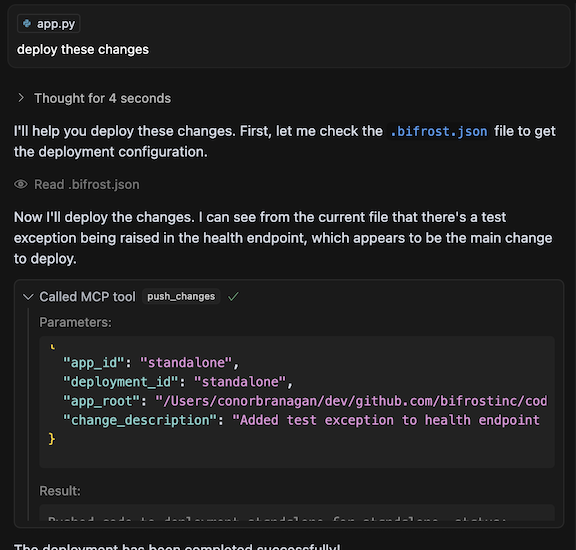Click the push_changes tool badge
Viewport: 576px width, 550px height.
(181, 296)
